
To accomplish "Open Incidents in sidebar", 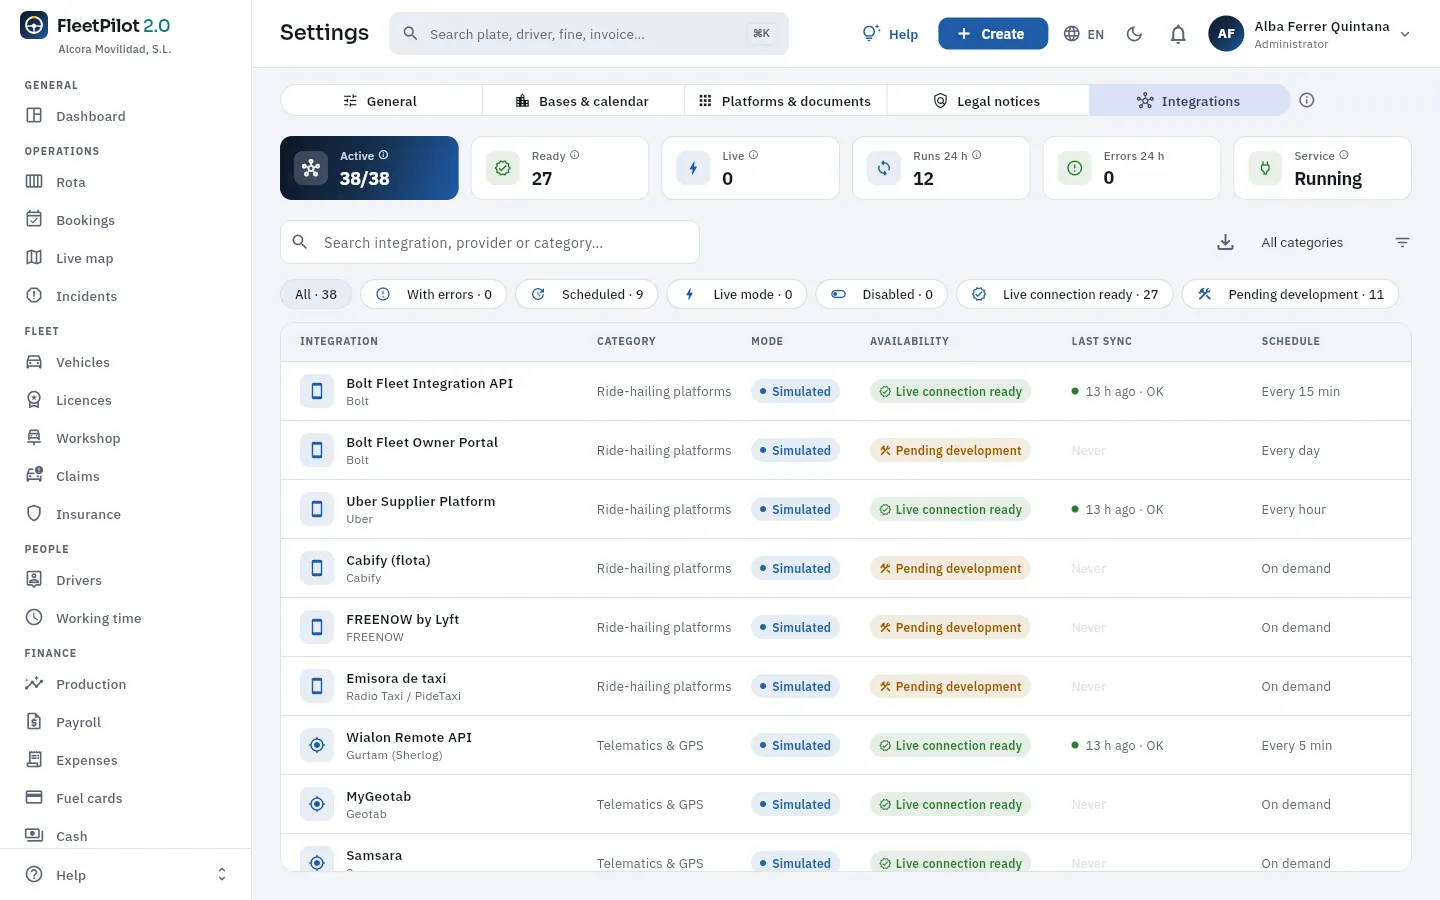I will point(125,296).
